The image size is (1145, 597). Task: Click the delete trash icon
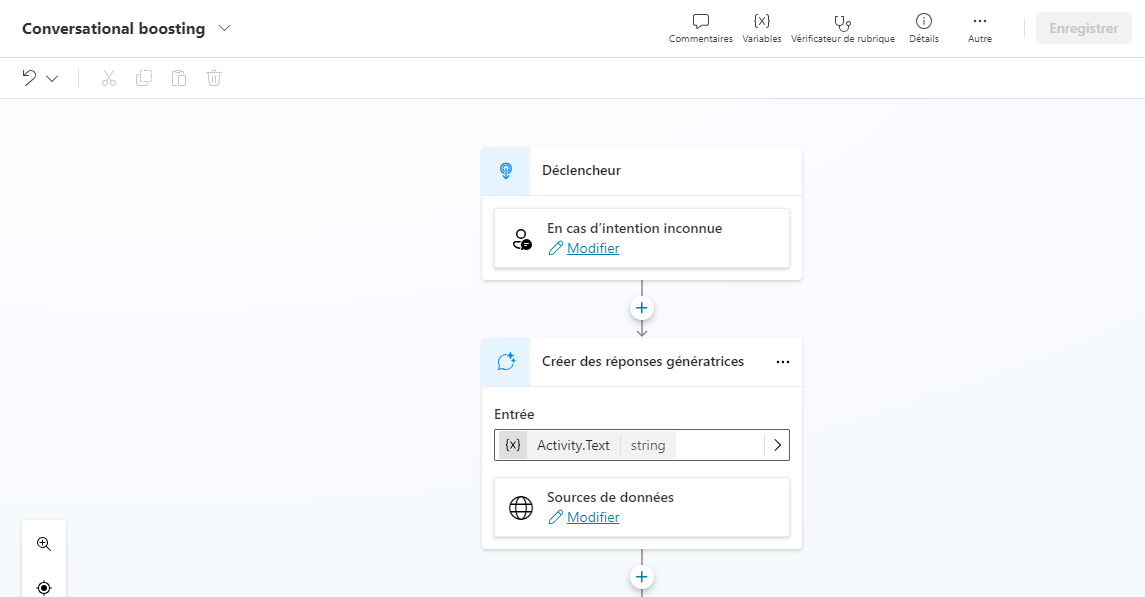tap(214, 78)
